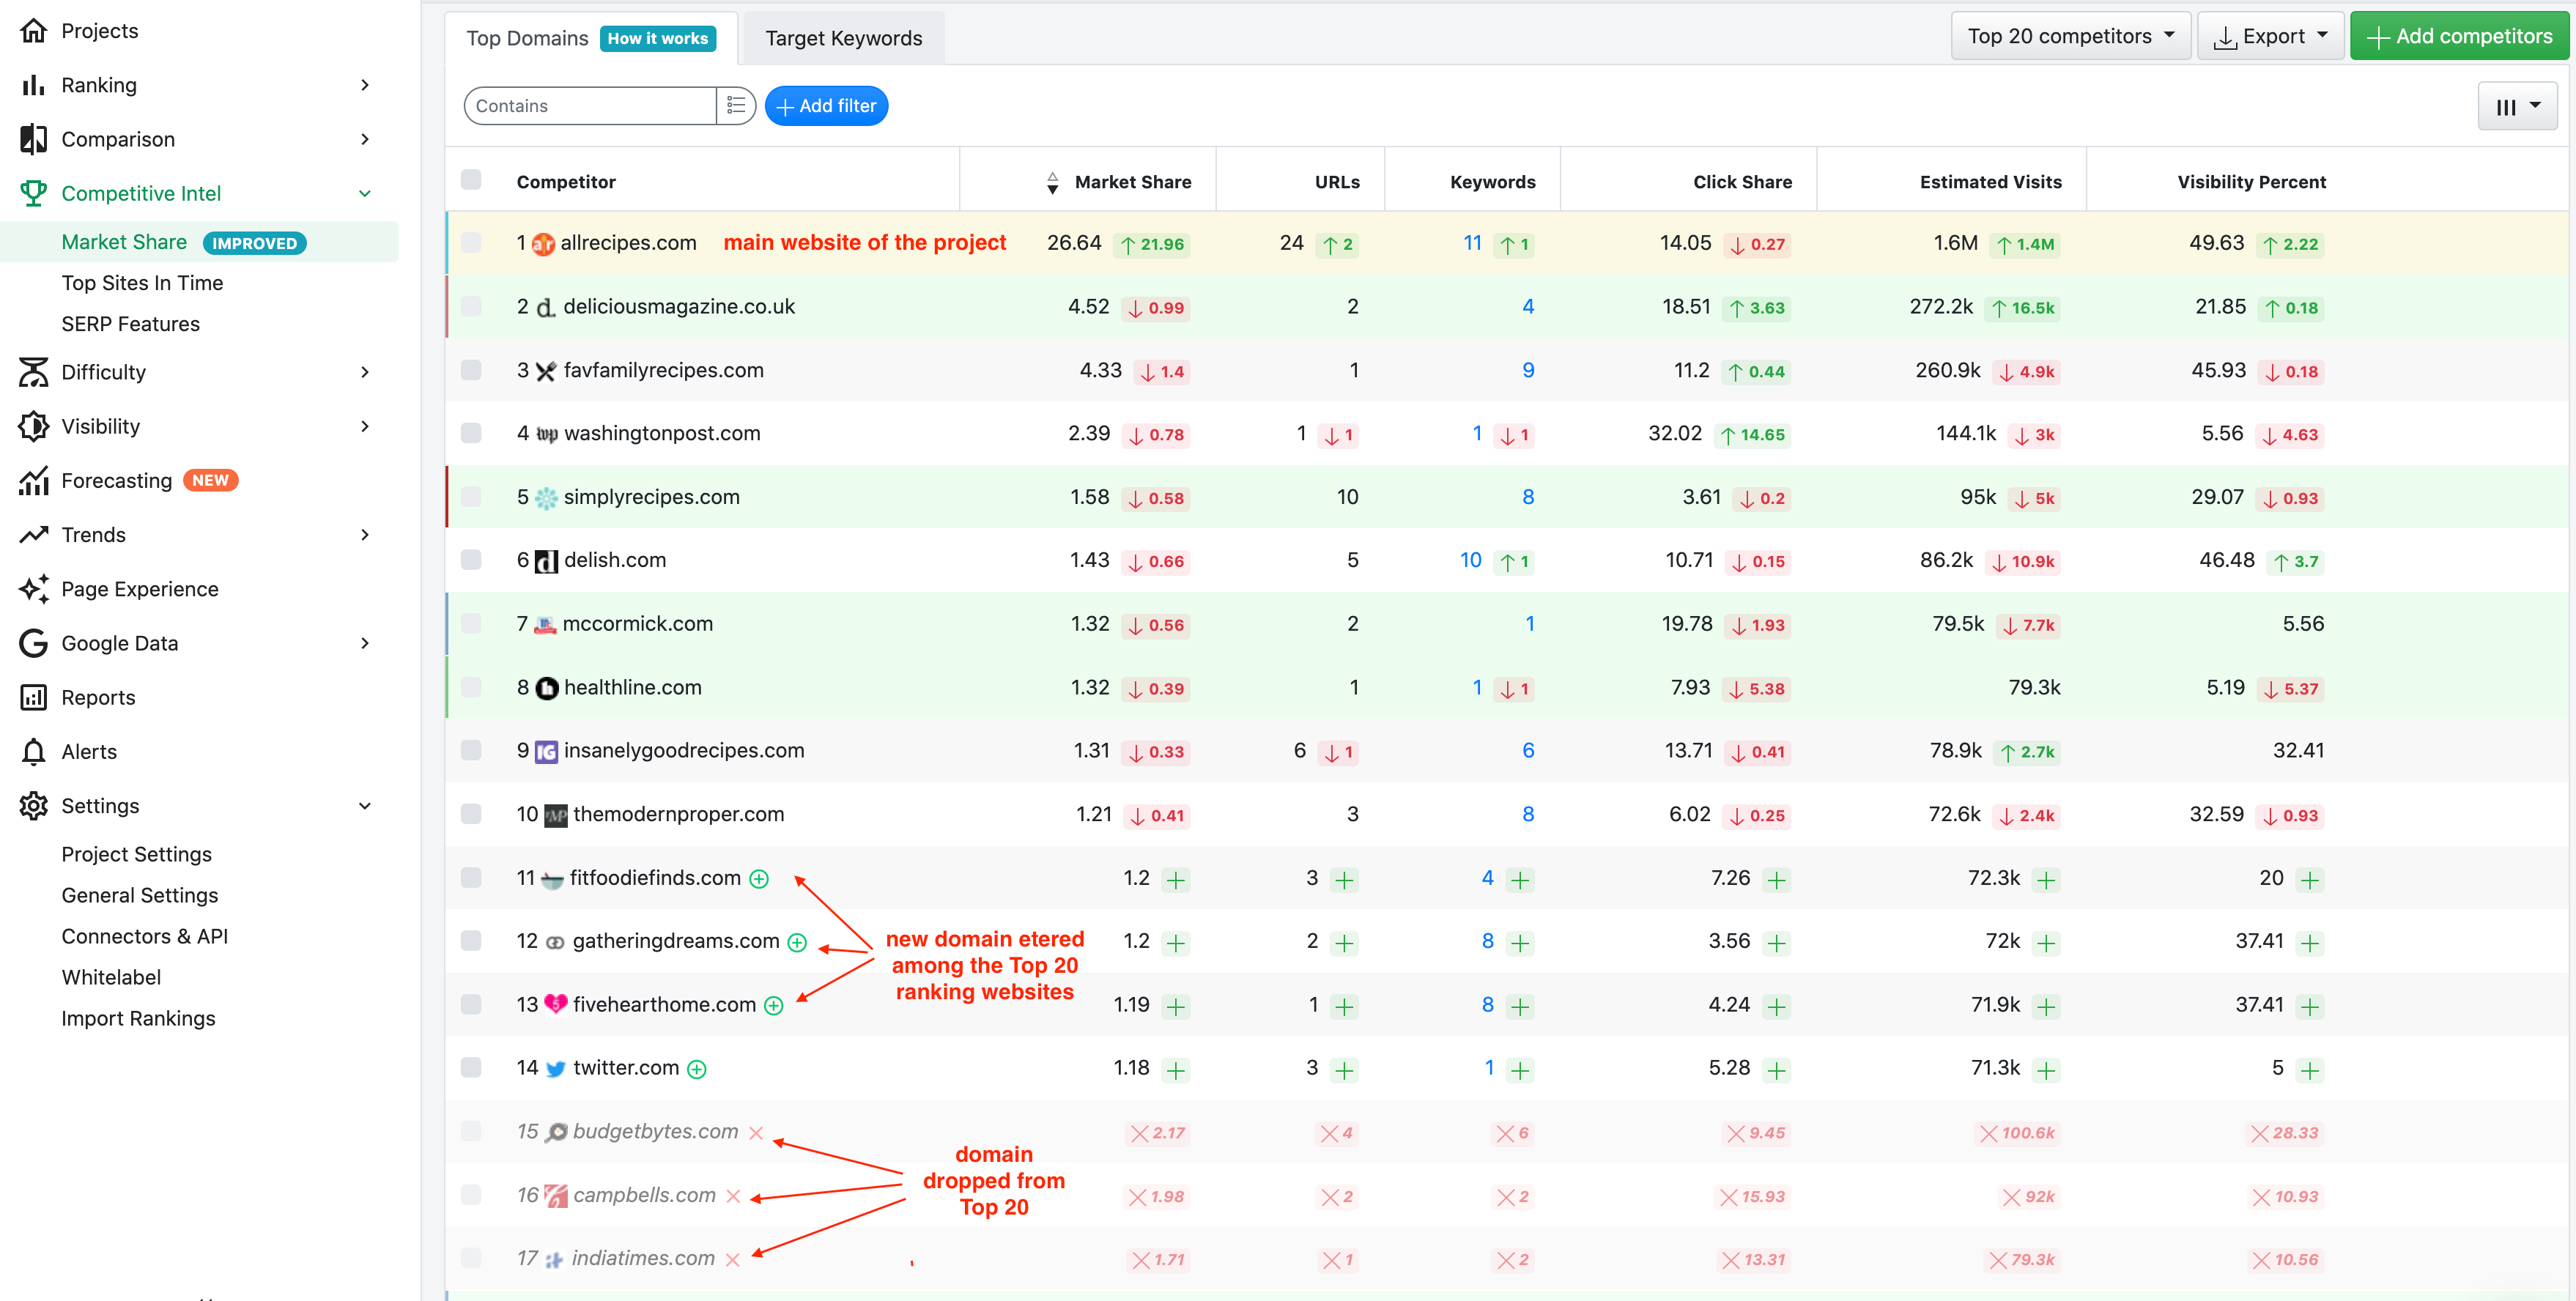Image resolution: width=2576 pixels, height=1301 pixels.
Task: Click the Google Data G icon
Action: click(33, 643)
